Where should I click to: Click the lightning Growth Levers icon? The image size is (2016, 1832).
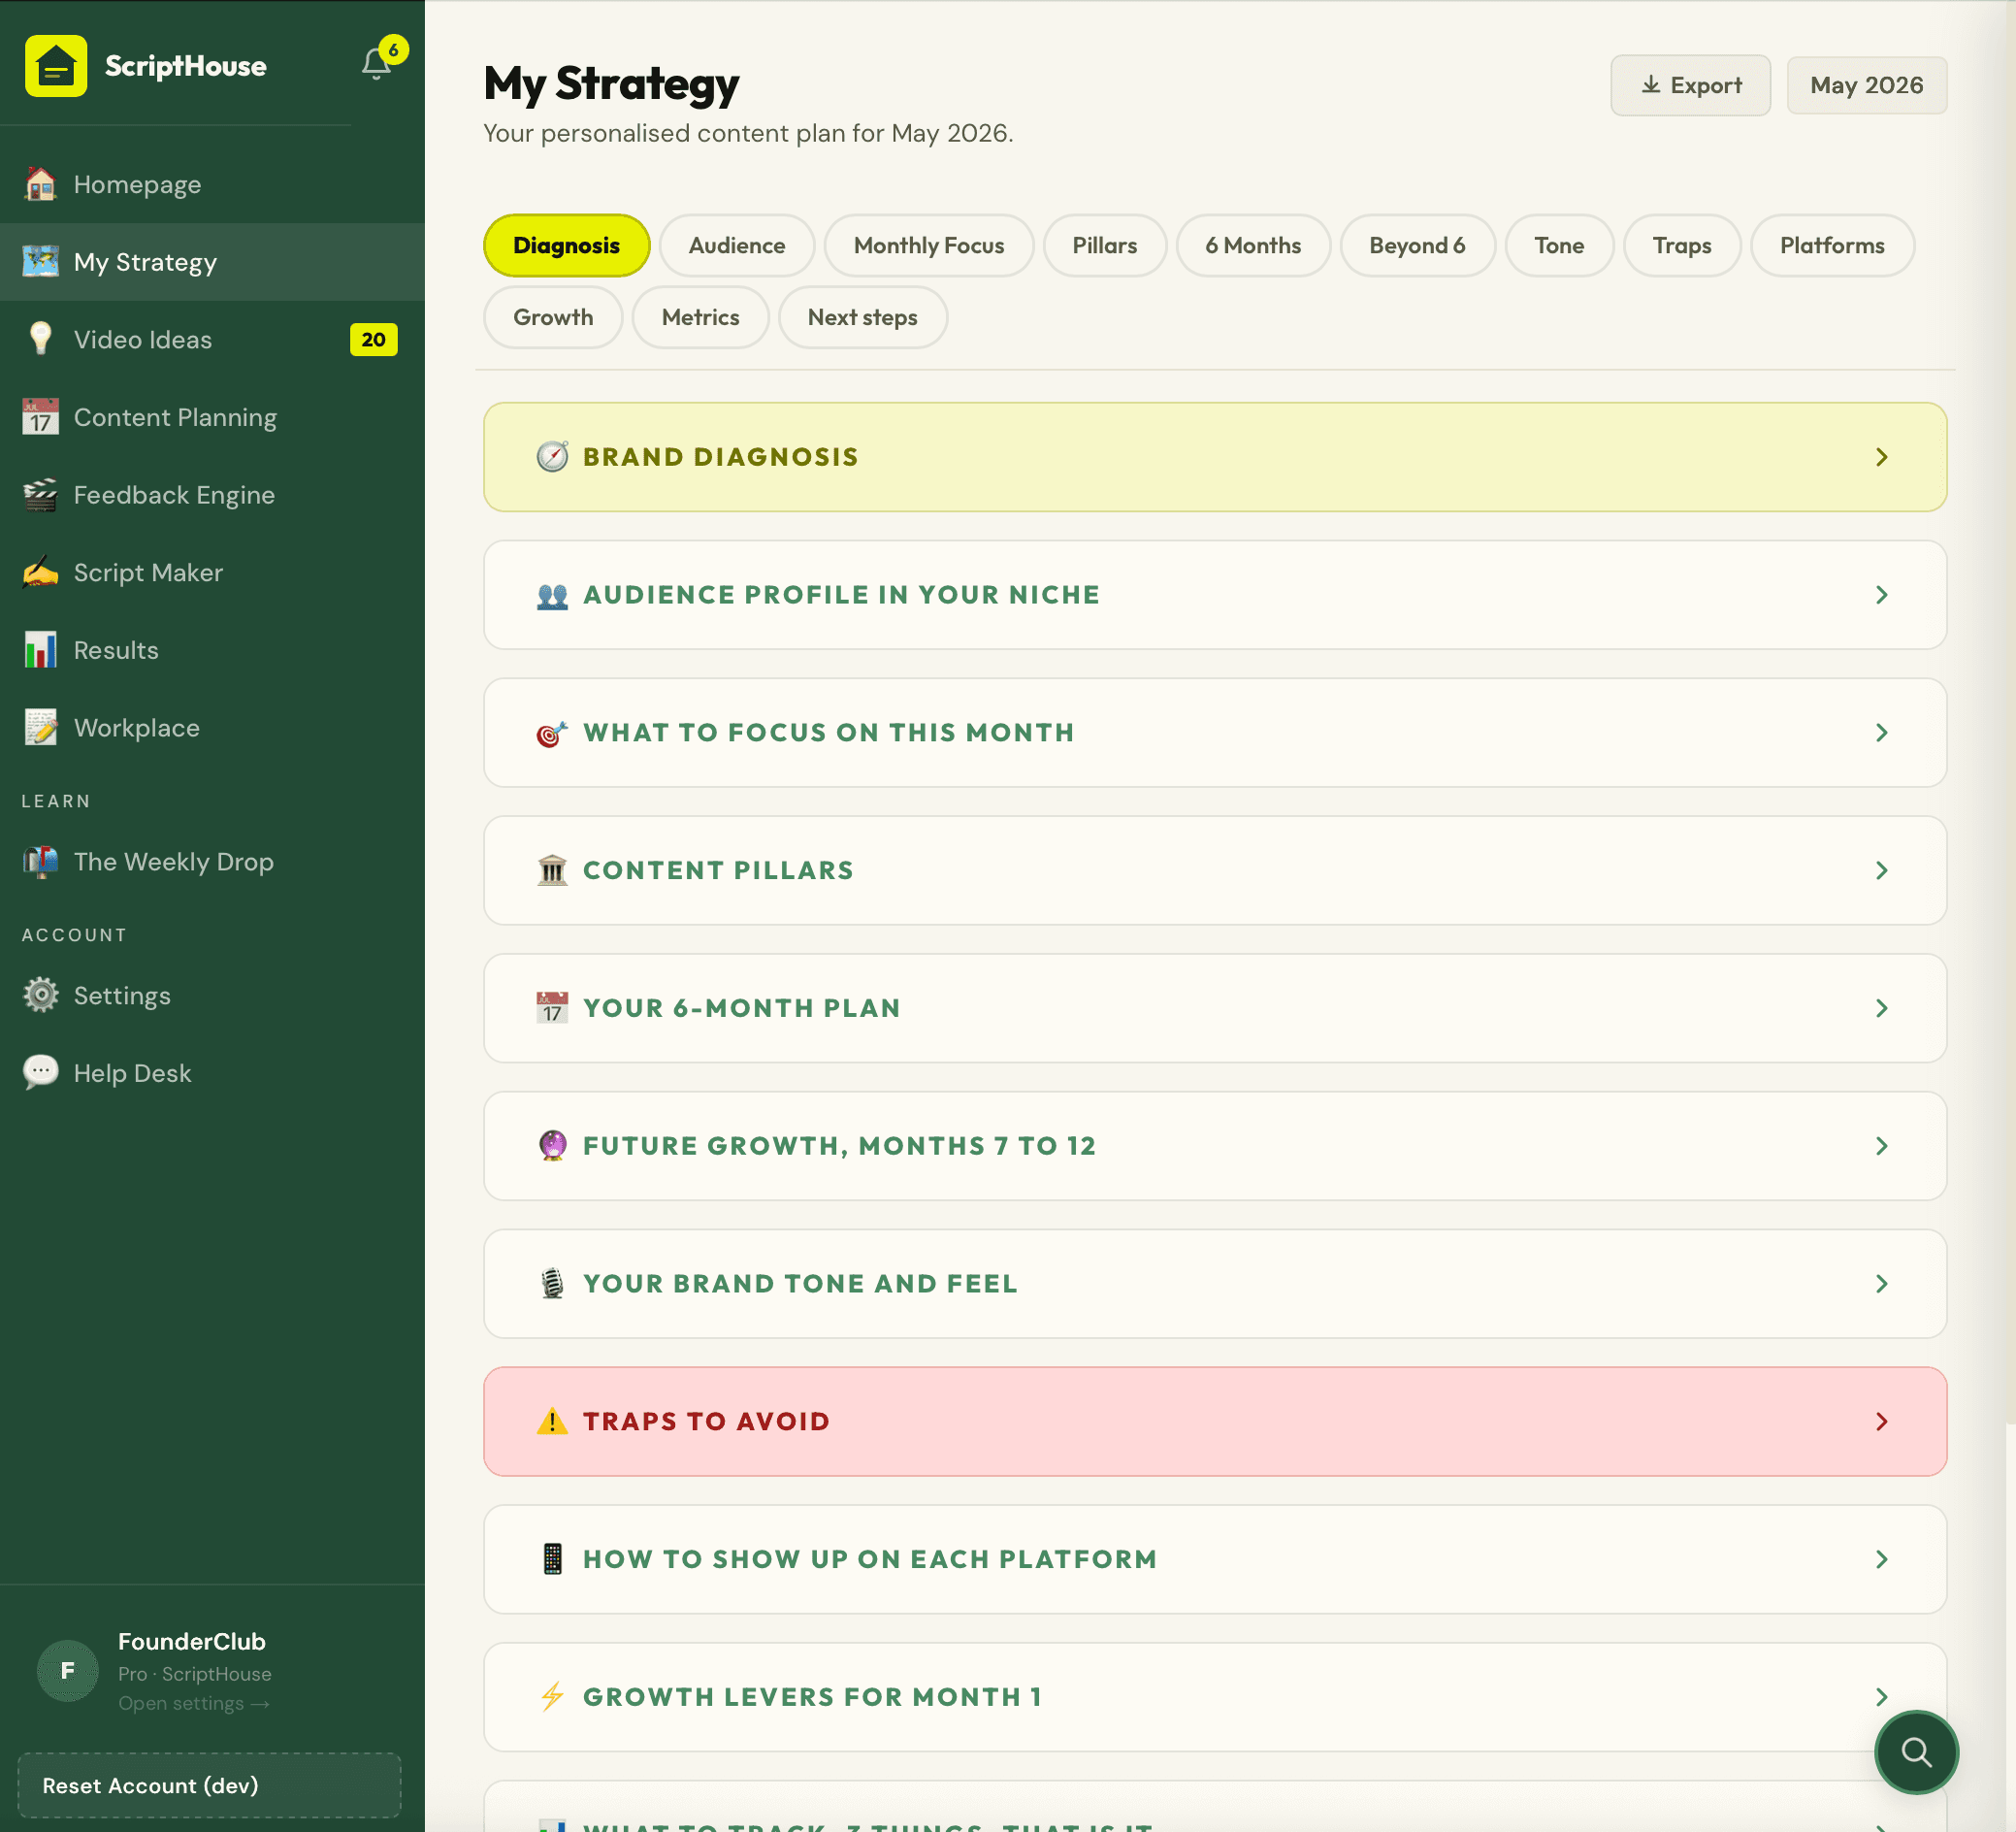click(x=552, y=1697)
